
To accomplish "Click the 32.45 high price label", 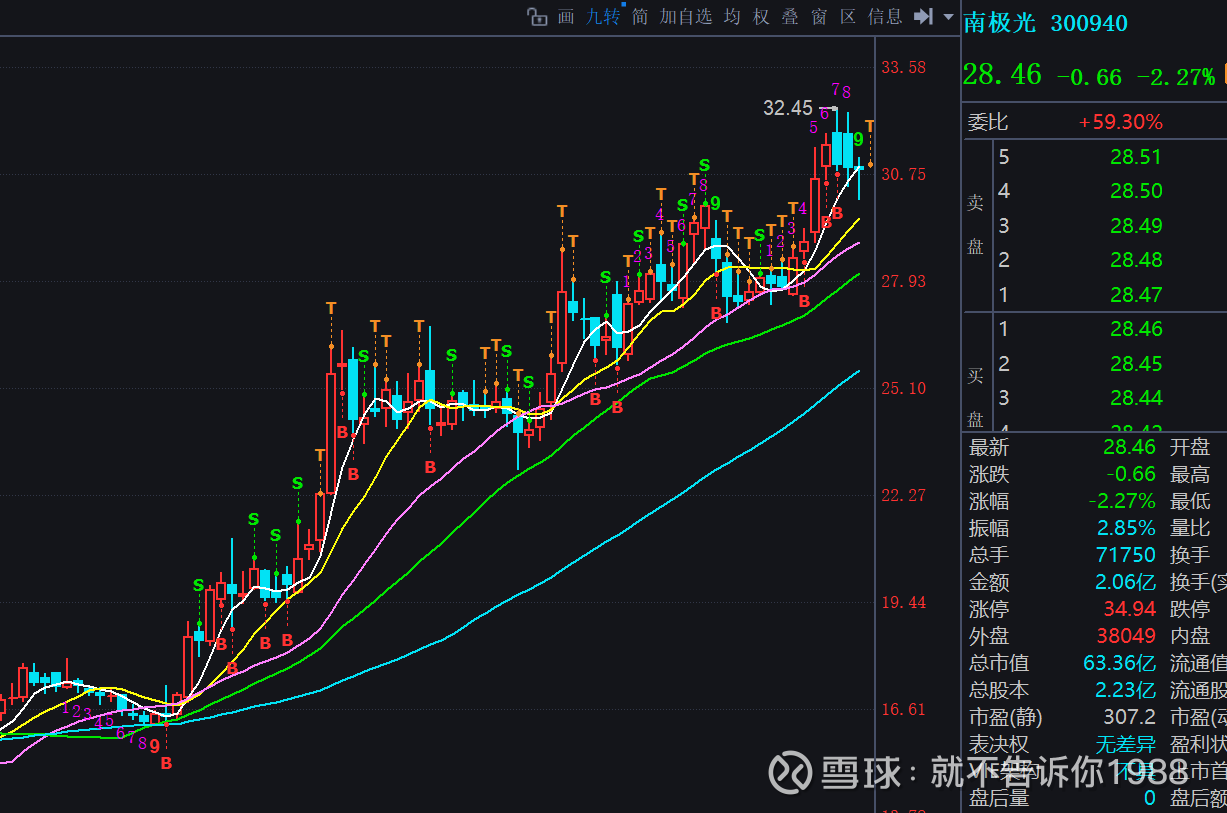I will [x=788, y=108].
